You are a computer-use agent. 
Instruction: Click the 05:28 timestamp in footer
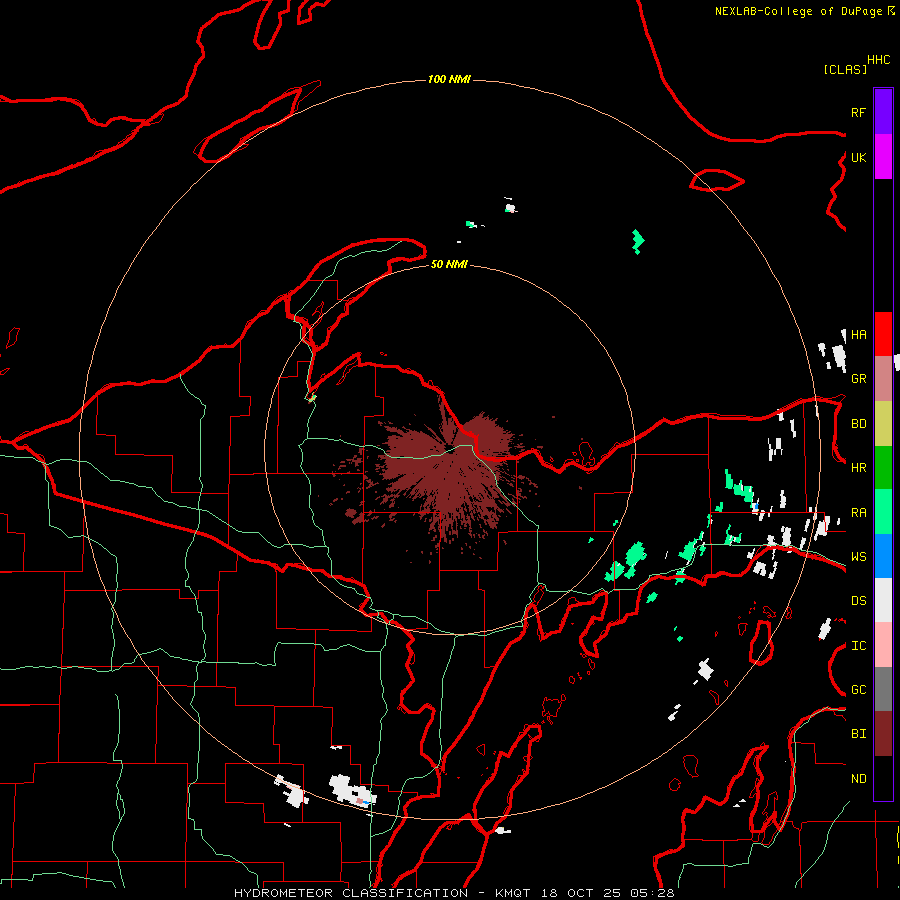click(x=651, y=893)
